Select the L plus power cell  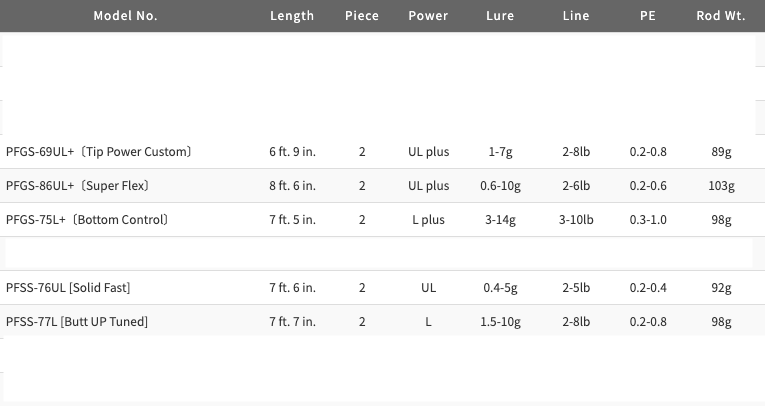click(x=428, y=220)
